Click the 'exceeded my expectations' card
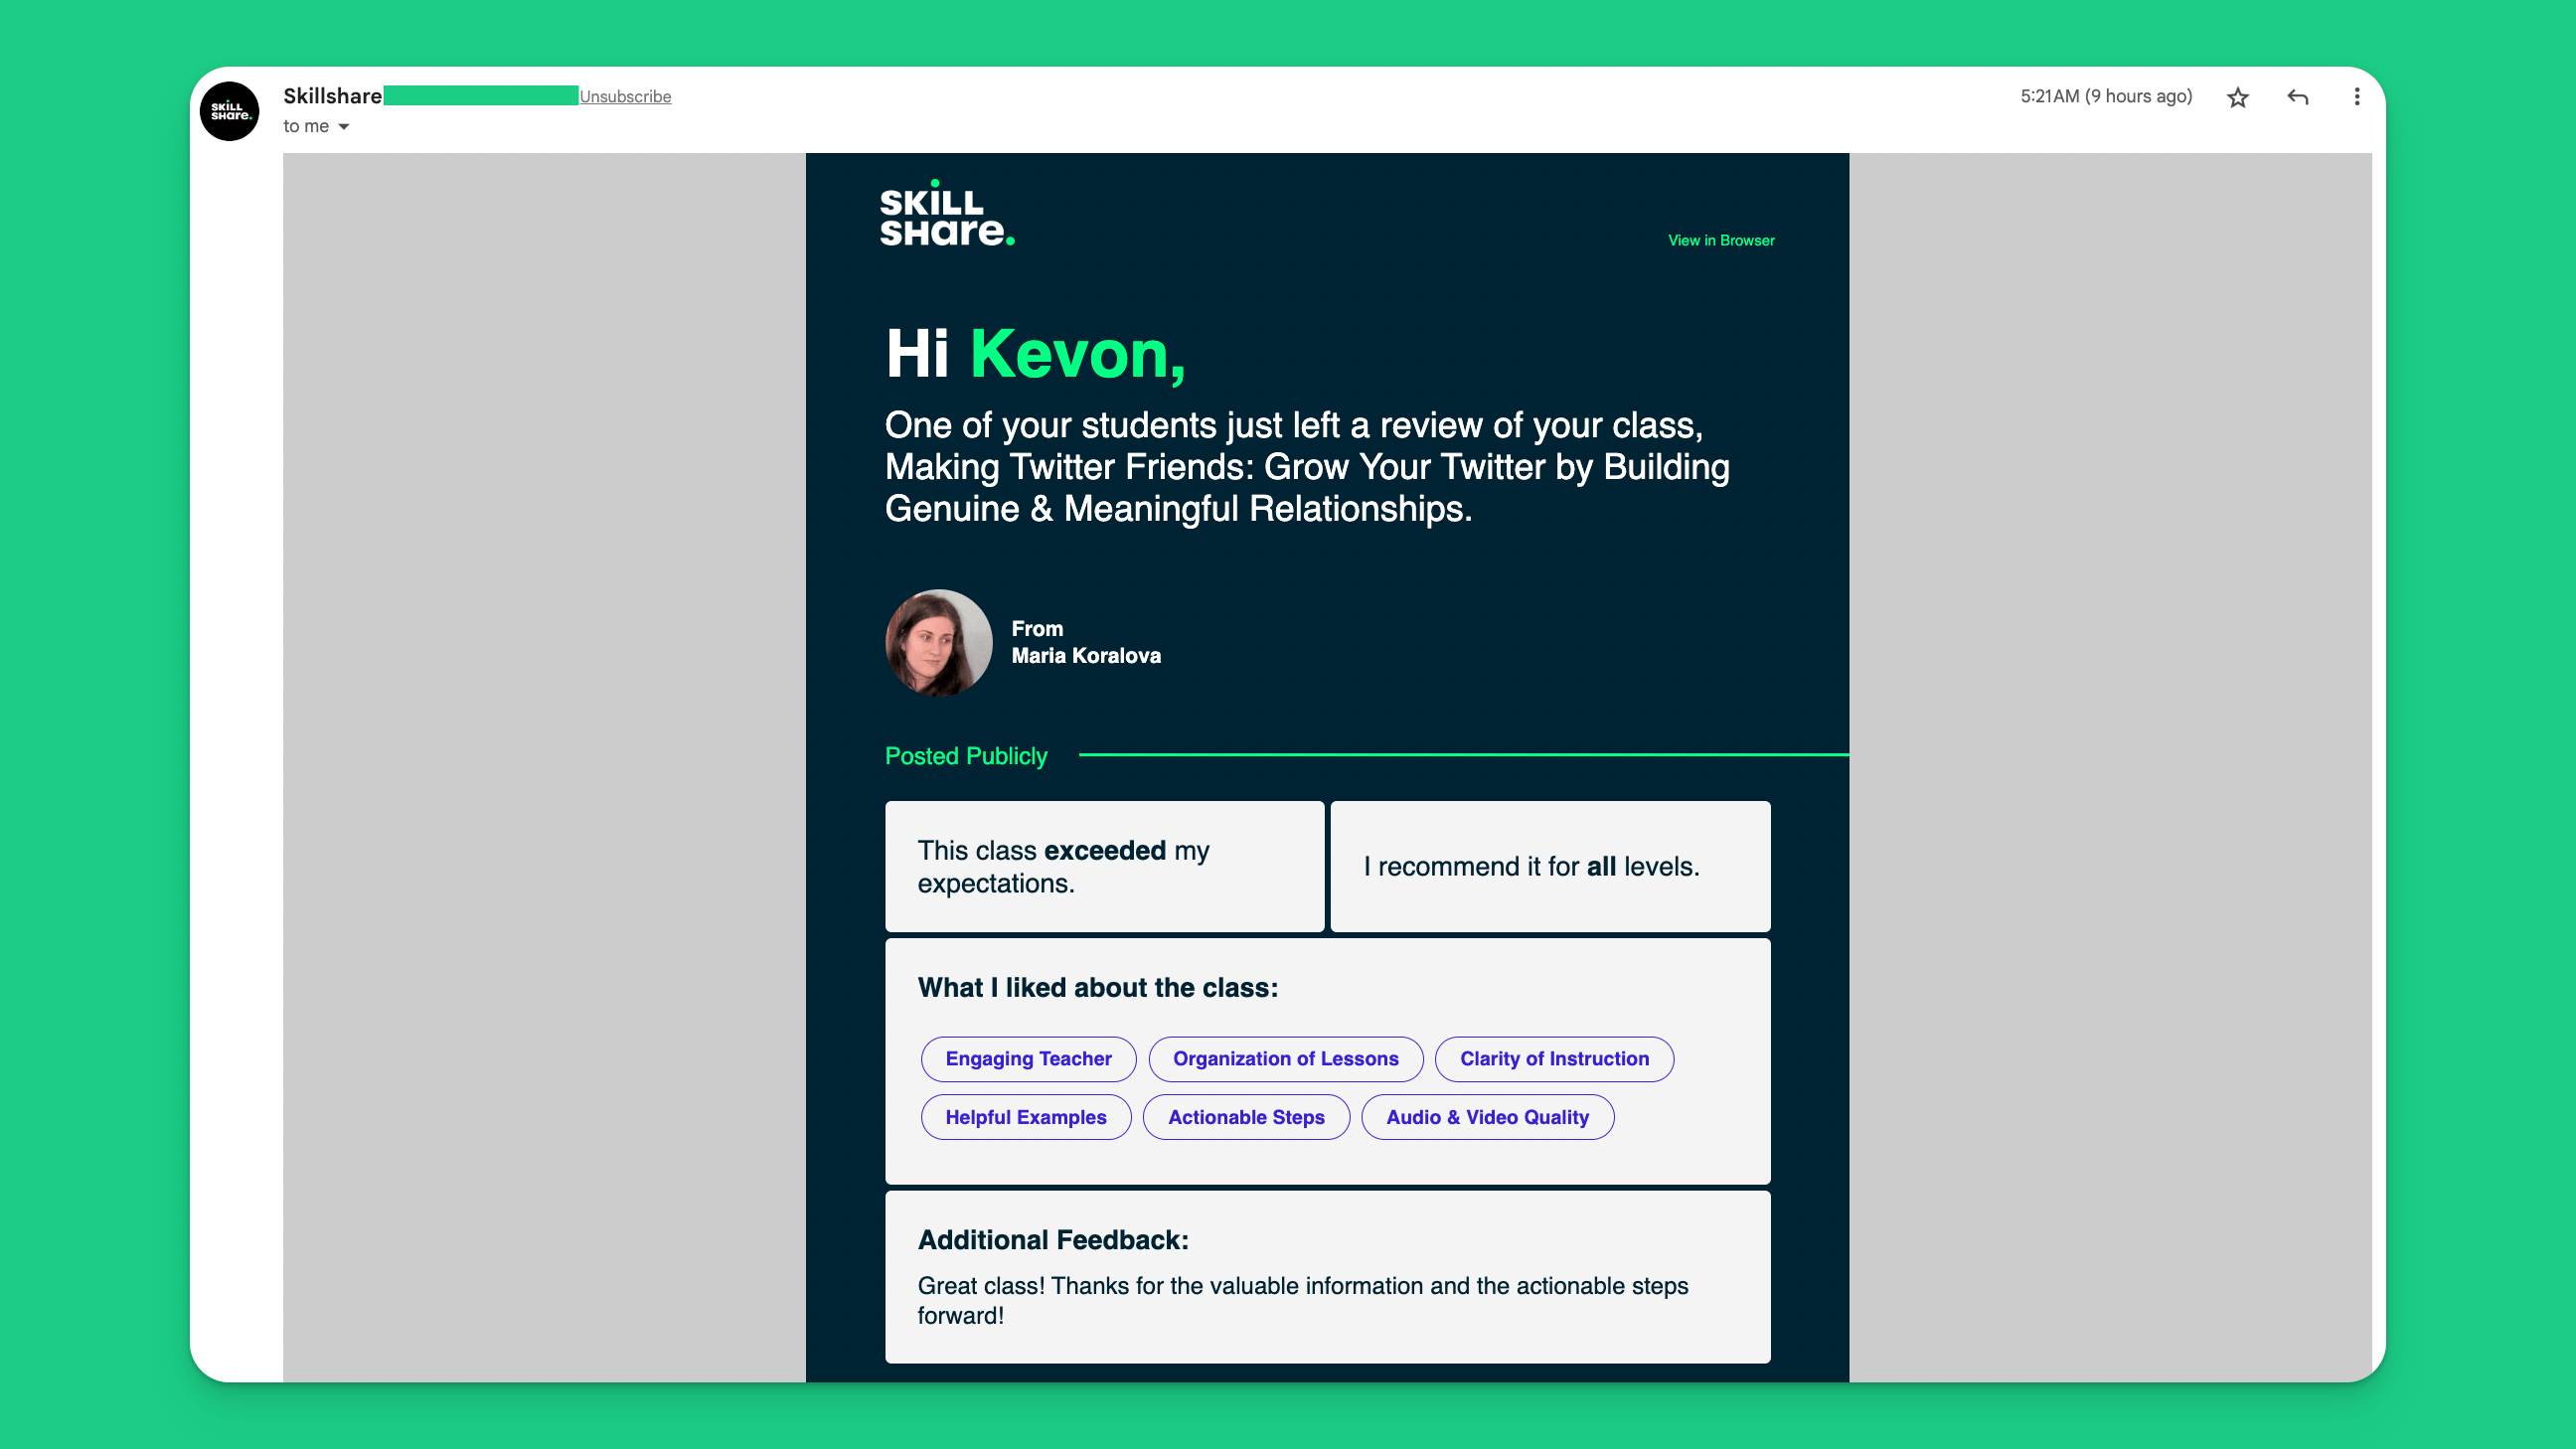 click(x=1104, y=867)
